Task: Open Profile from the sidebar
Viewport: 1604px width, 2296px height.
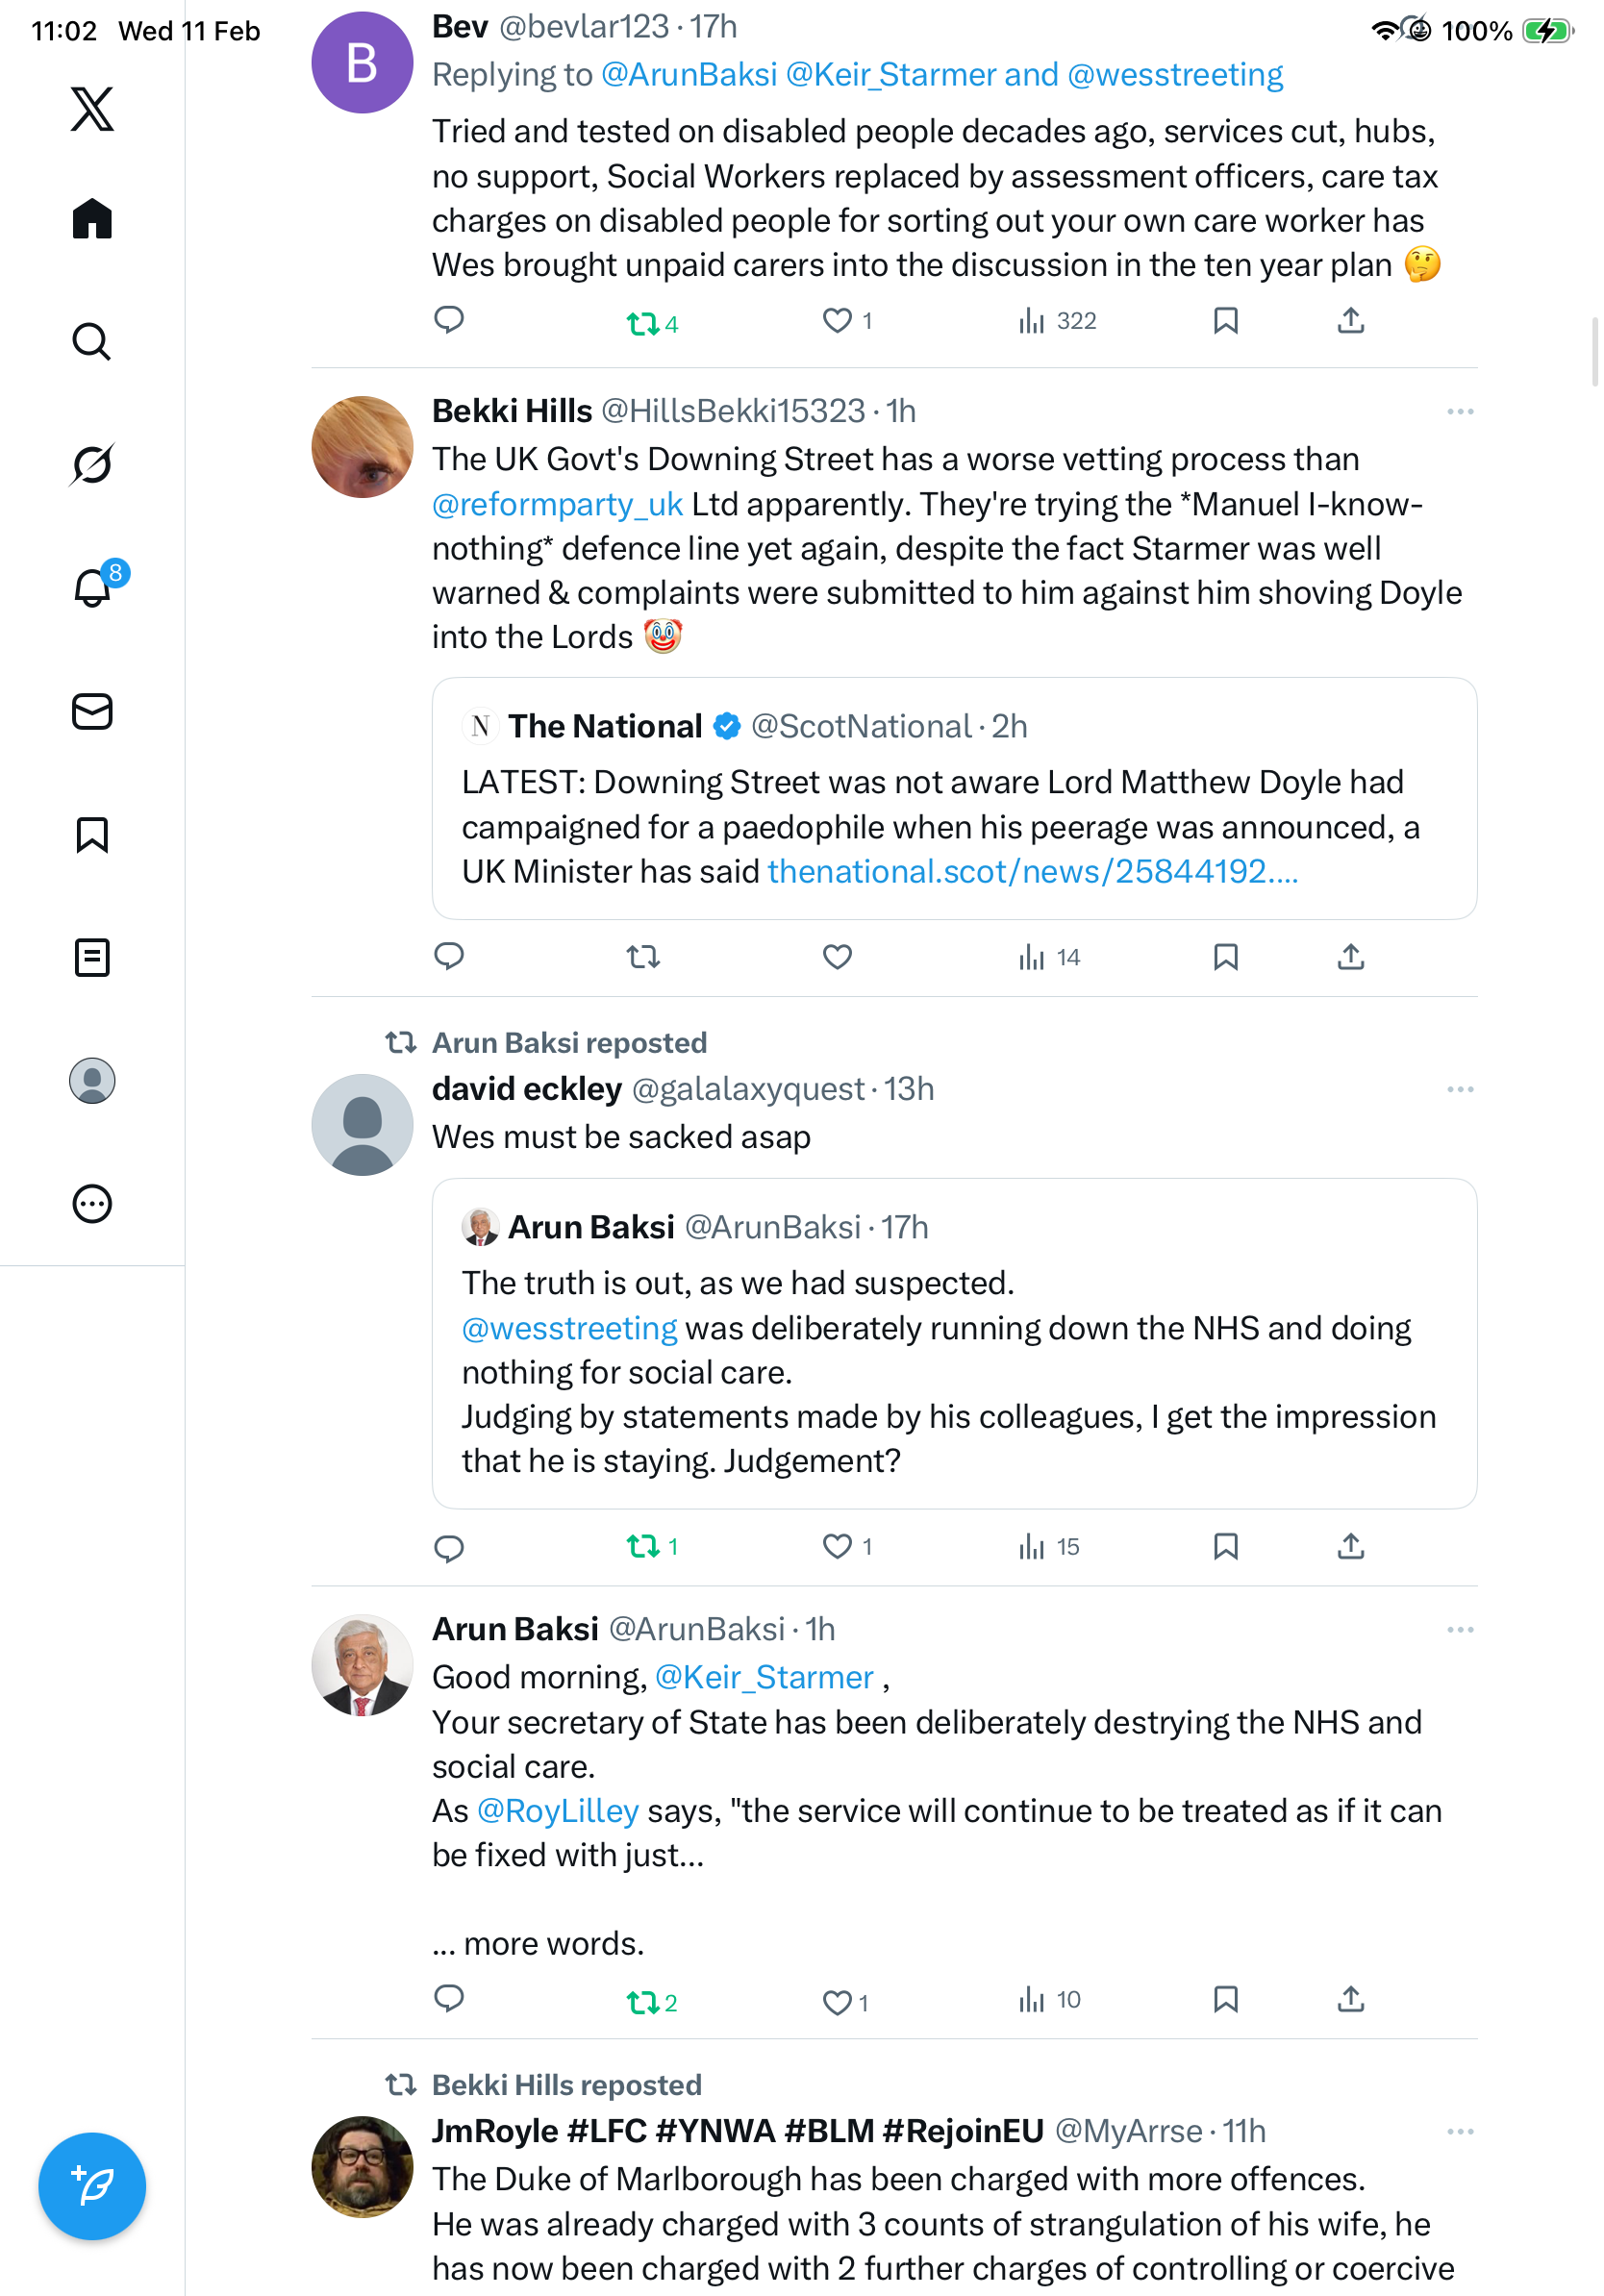Action: click(x=92, y=1080)
